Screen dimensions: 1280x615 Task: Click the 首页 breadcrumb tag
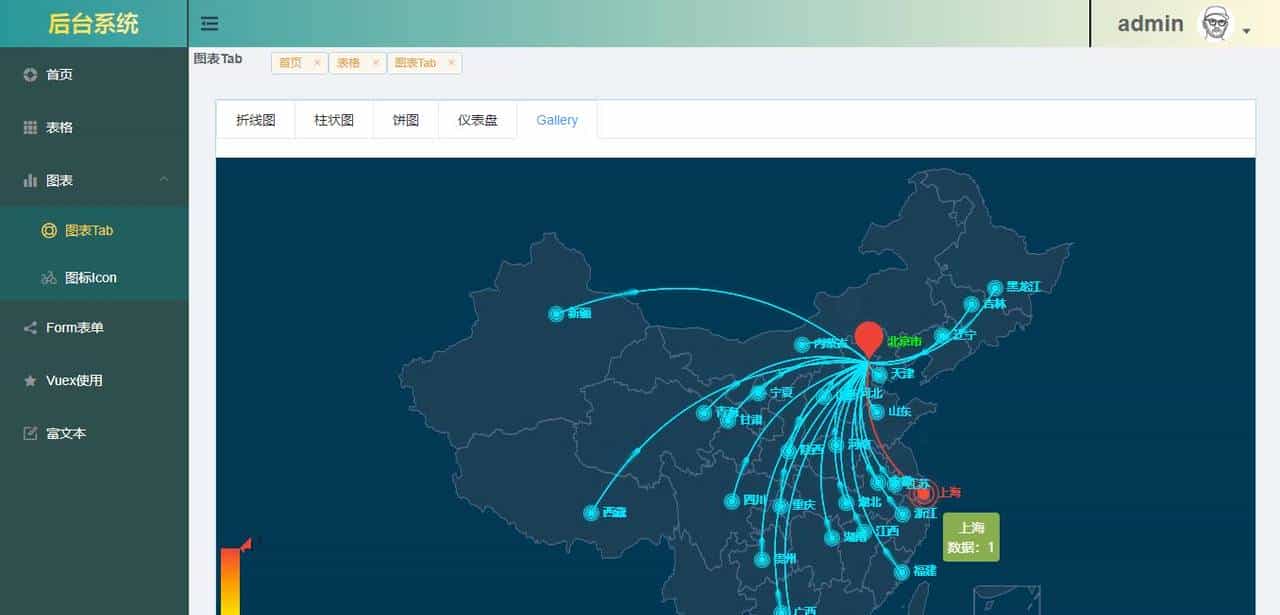tap(293, 62)
